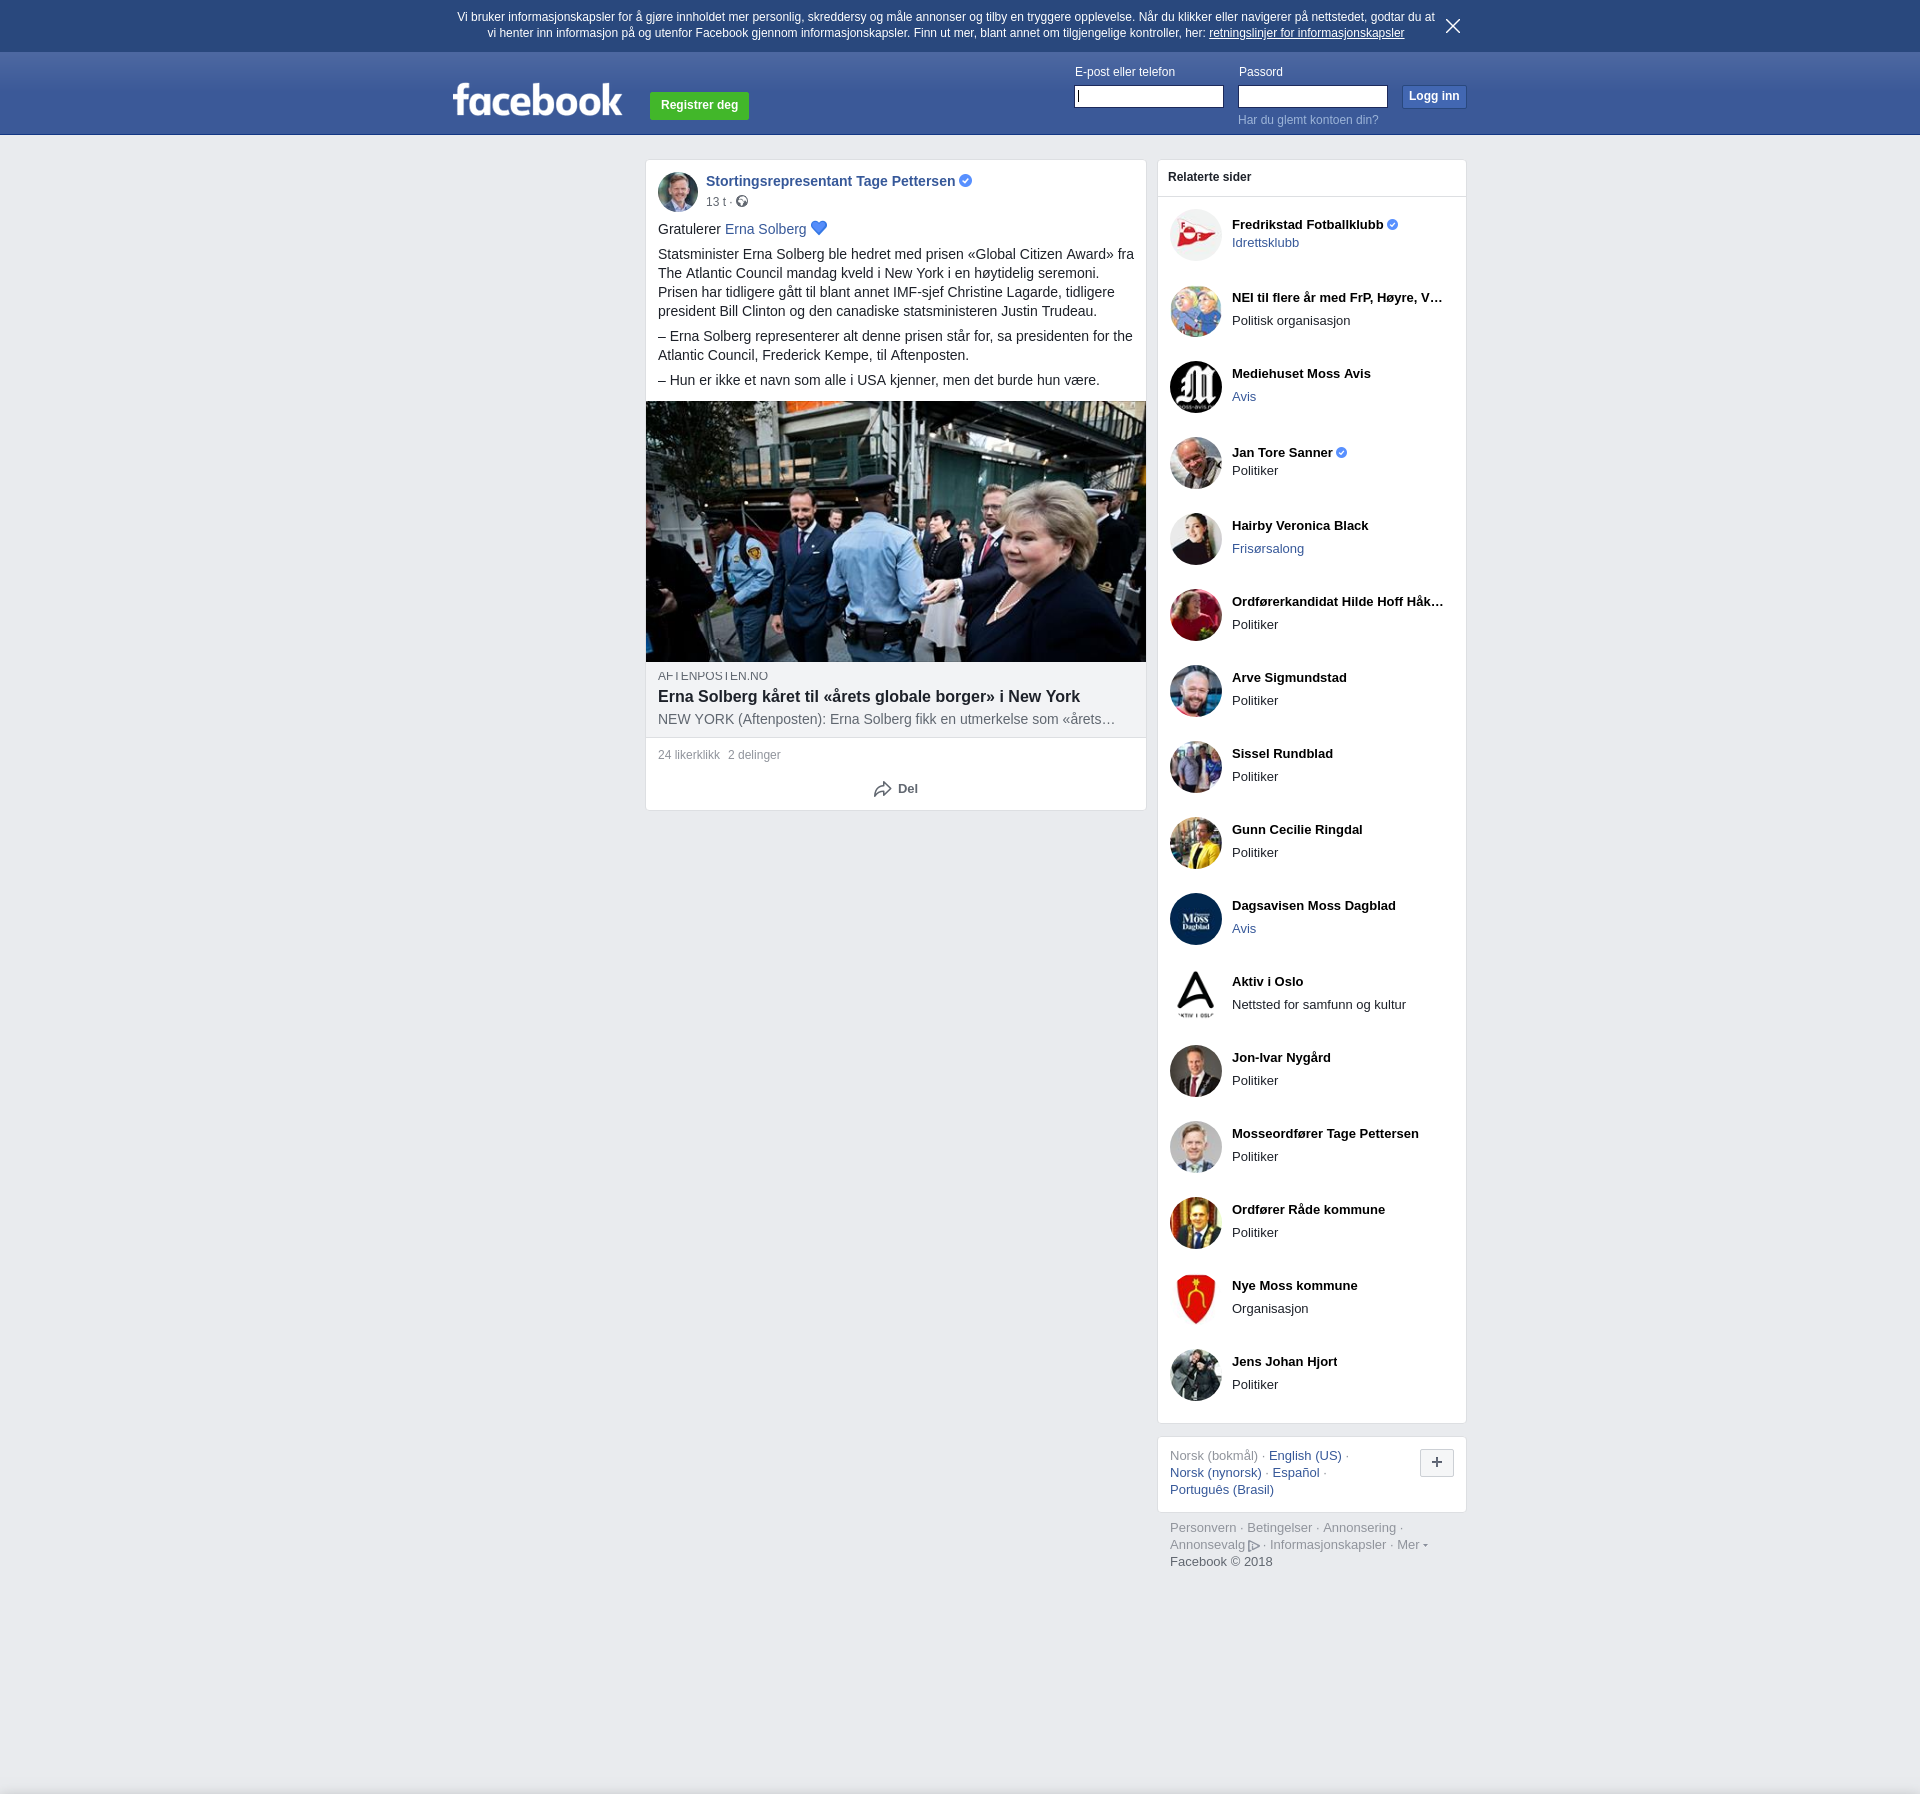1920x1794 pixels.
Task: Click into the Passord field
Action: (1312, 96)
